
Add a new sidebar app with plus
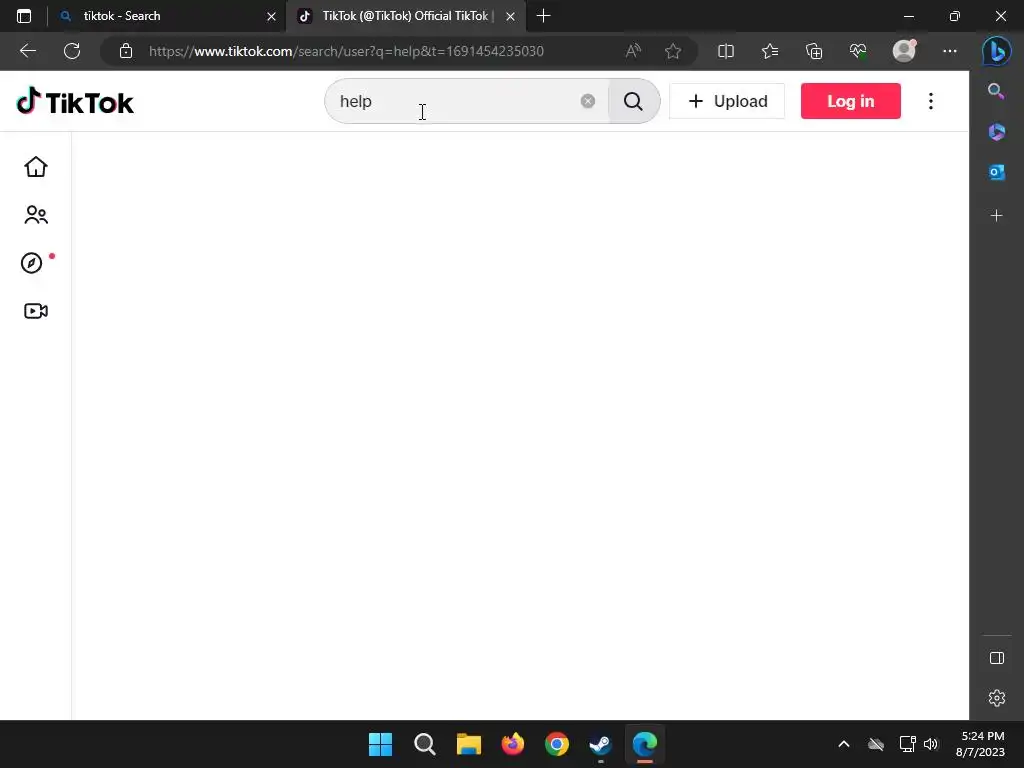(x=997, y=216)
